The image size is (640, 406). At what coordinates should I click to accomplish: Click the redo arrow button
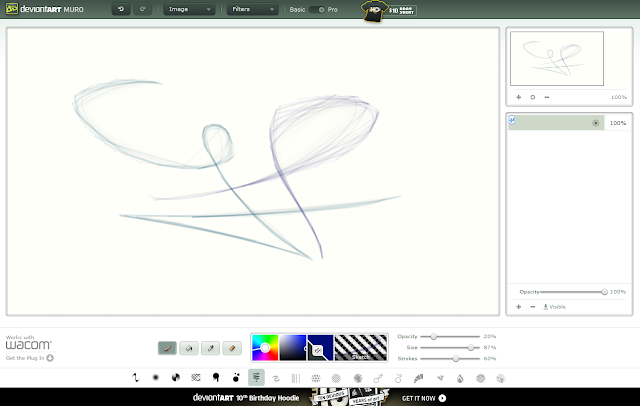point(142,9)
